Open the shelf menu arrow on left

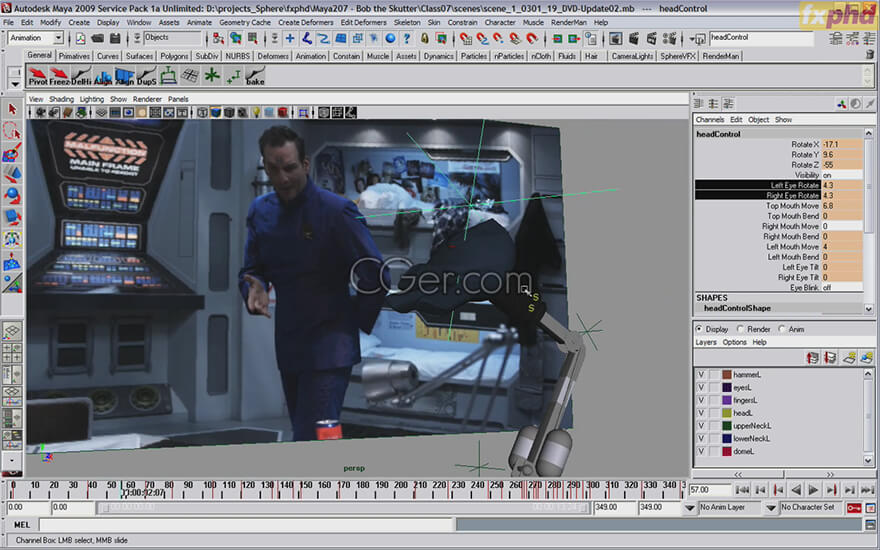click(x=14, y=83)
